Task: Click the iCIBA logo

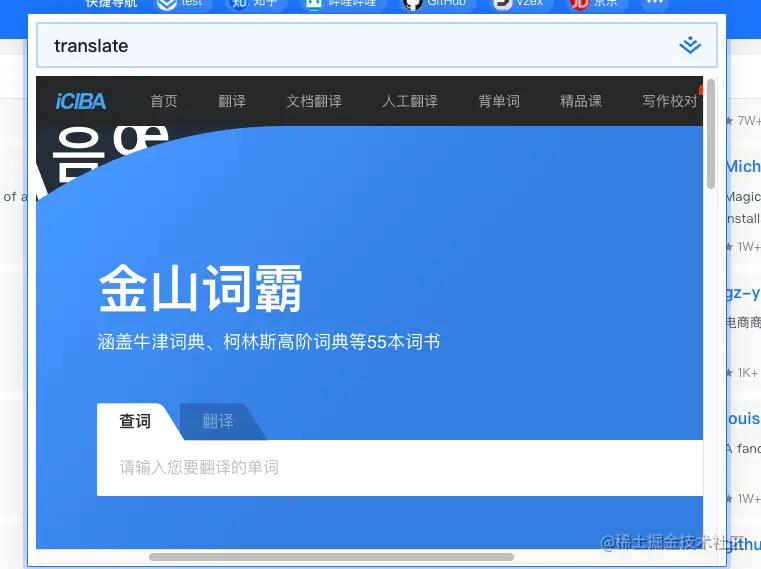Action: pyautogui.click(x=81, y=101)
